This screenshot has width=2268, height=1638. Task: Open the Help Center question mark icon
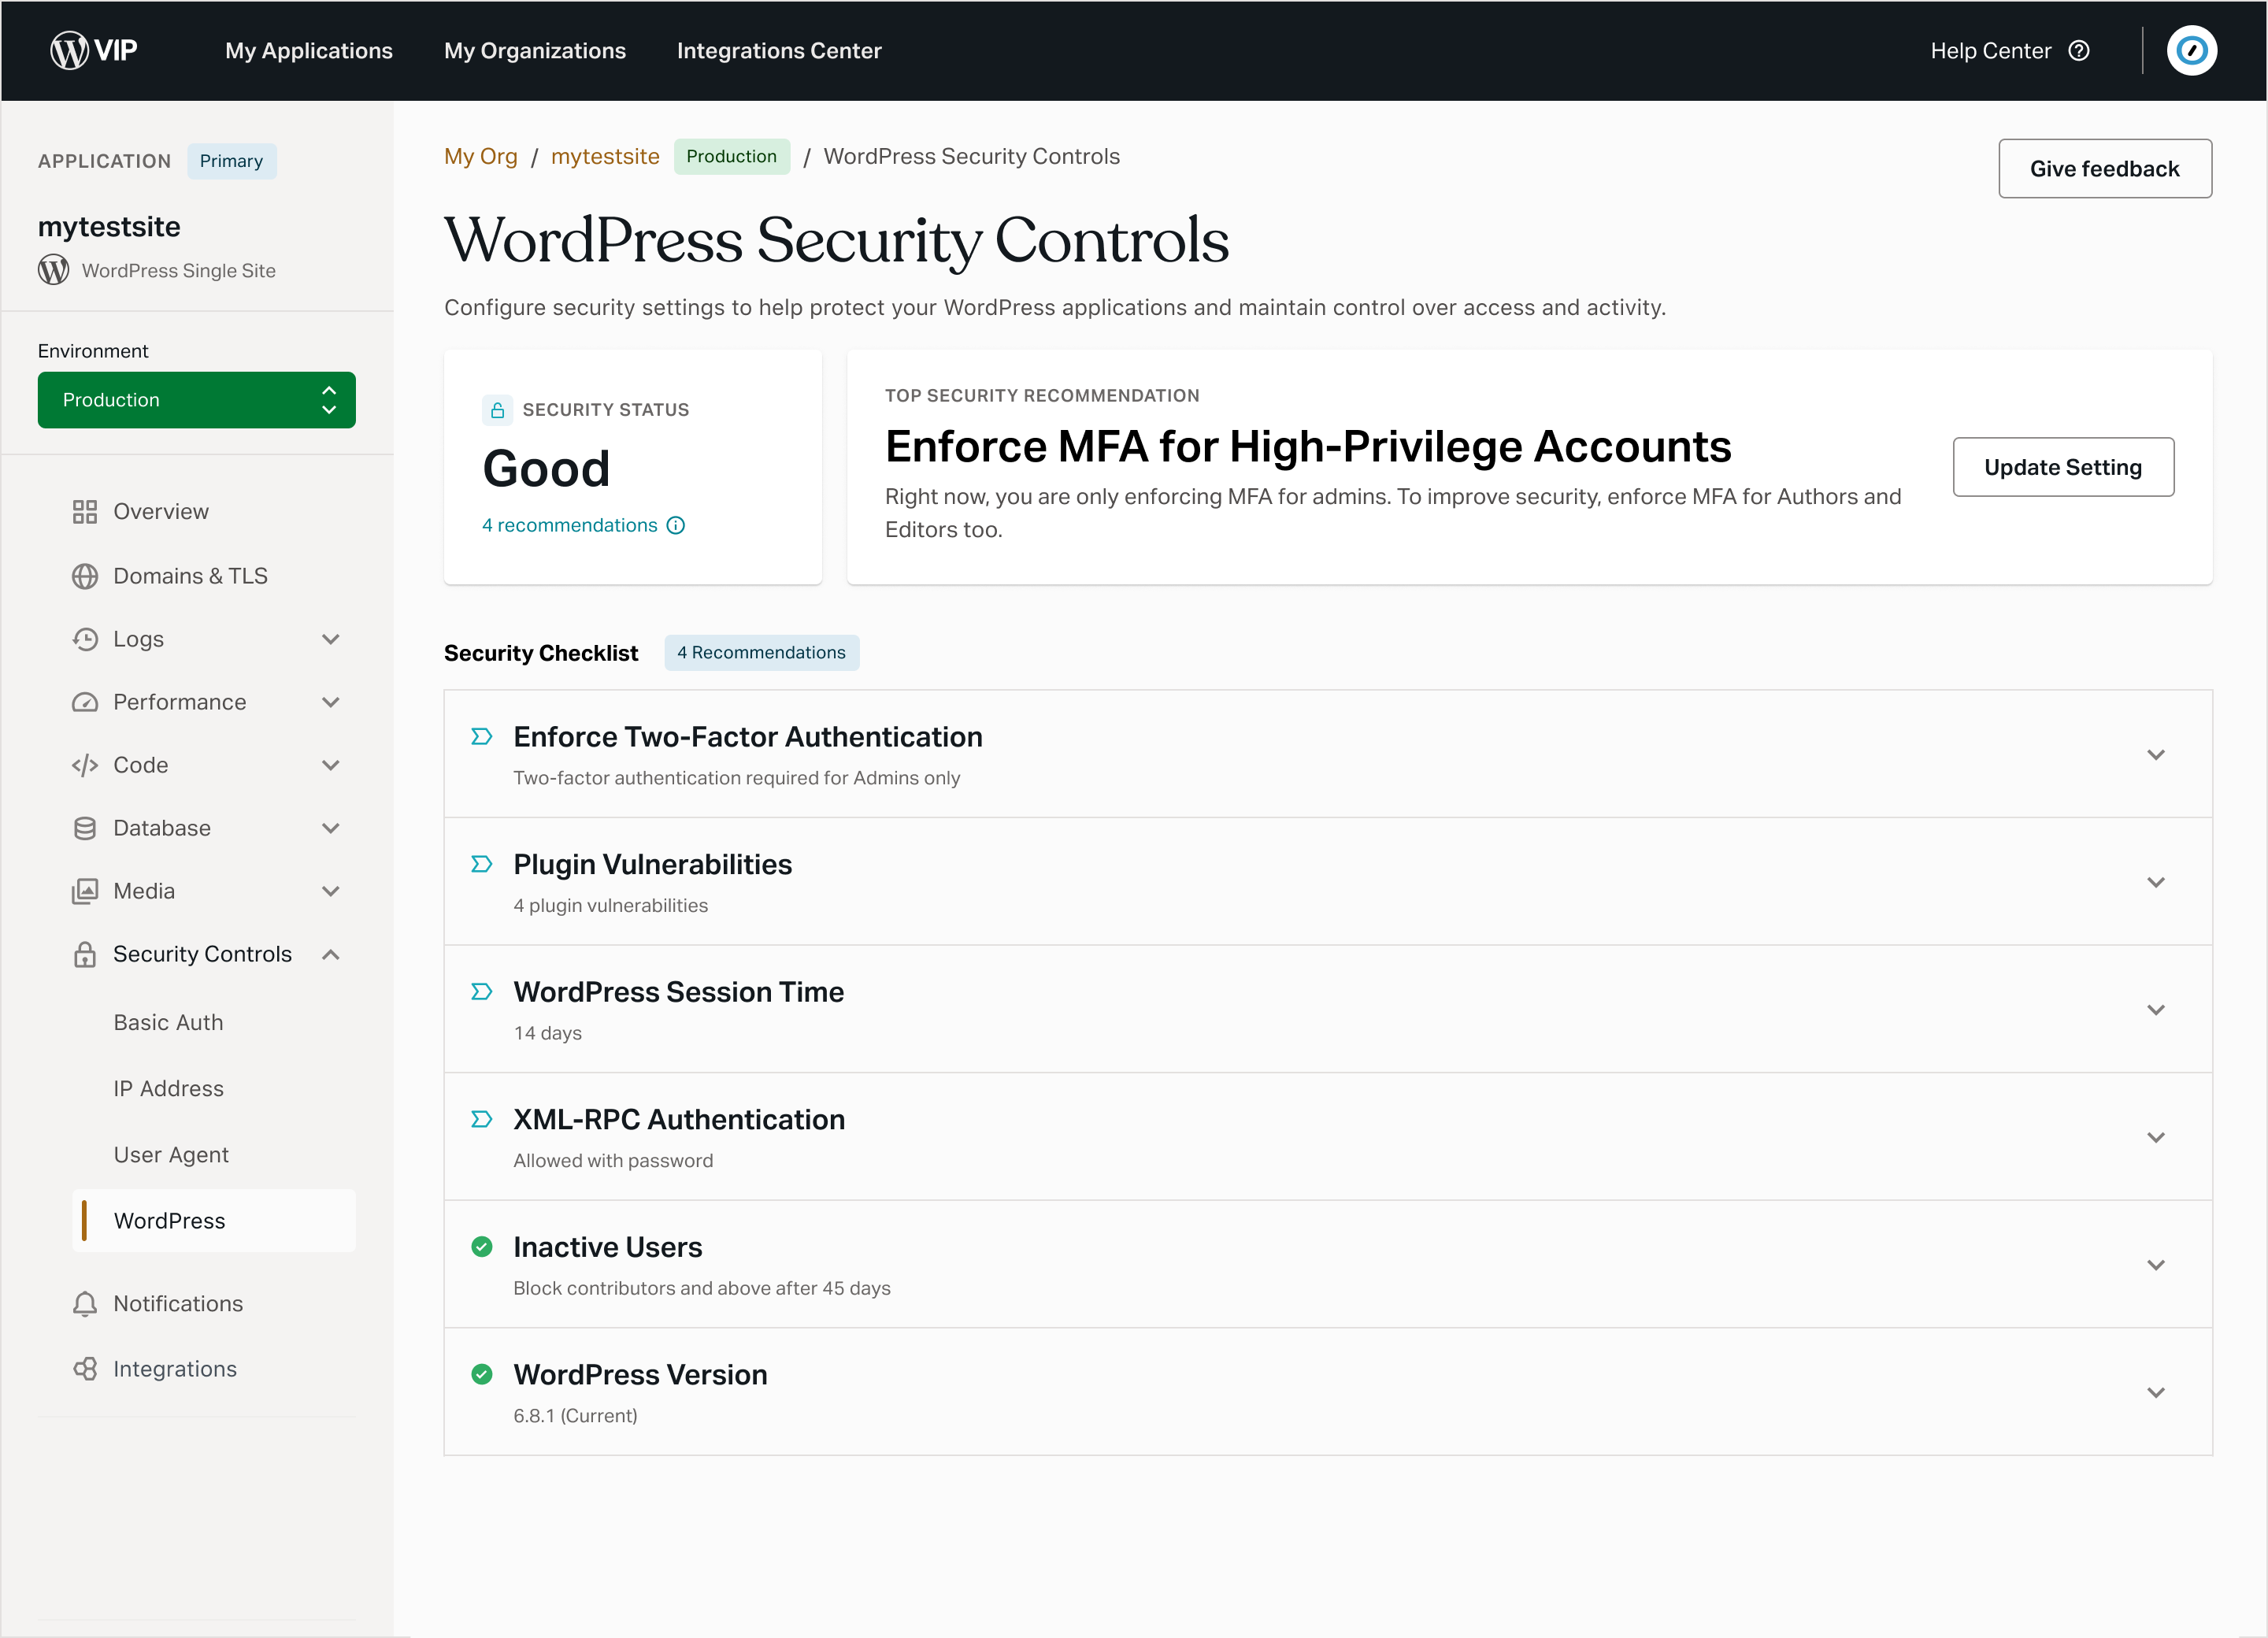(x=2079, y=51)
